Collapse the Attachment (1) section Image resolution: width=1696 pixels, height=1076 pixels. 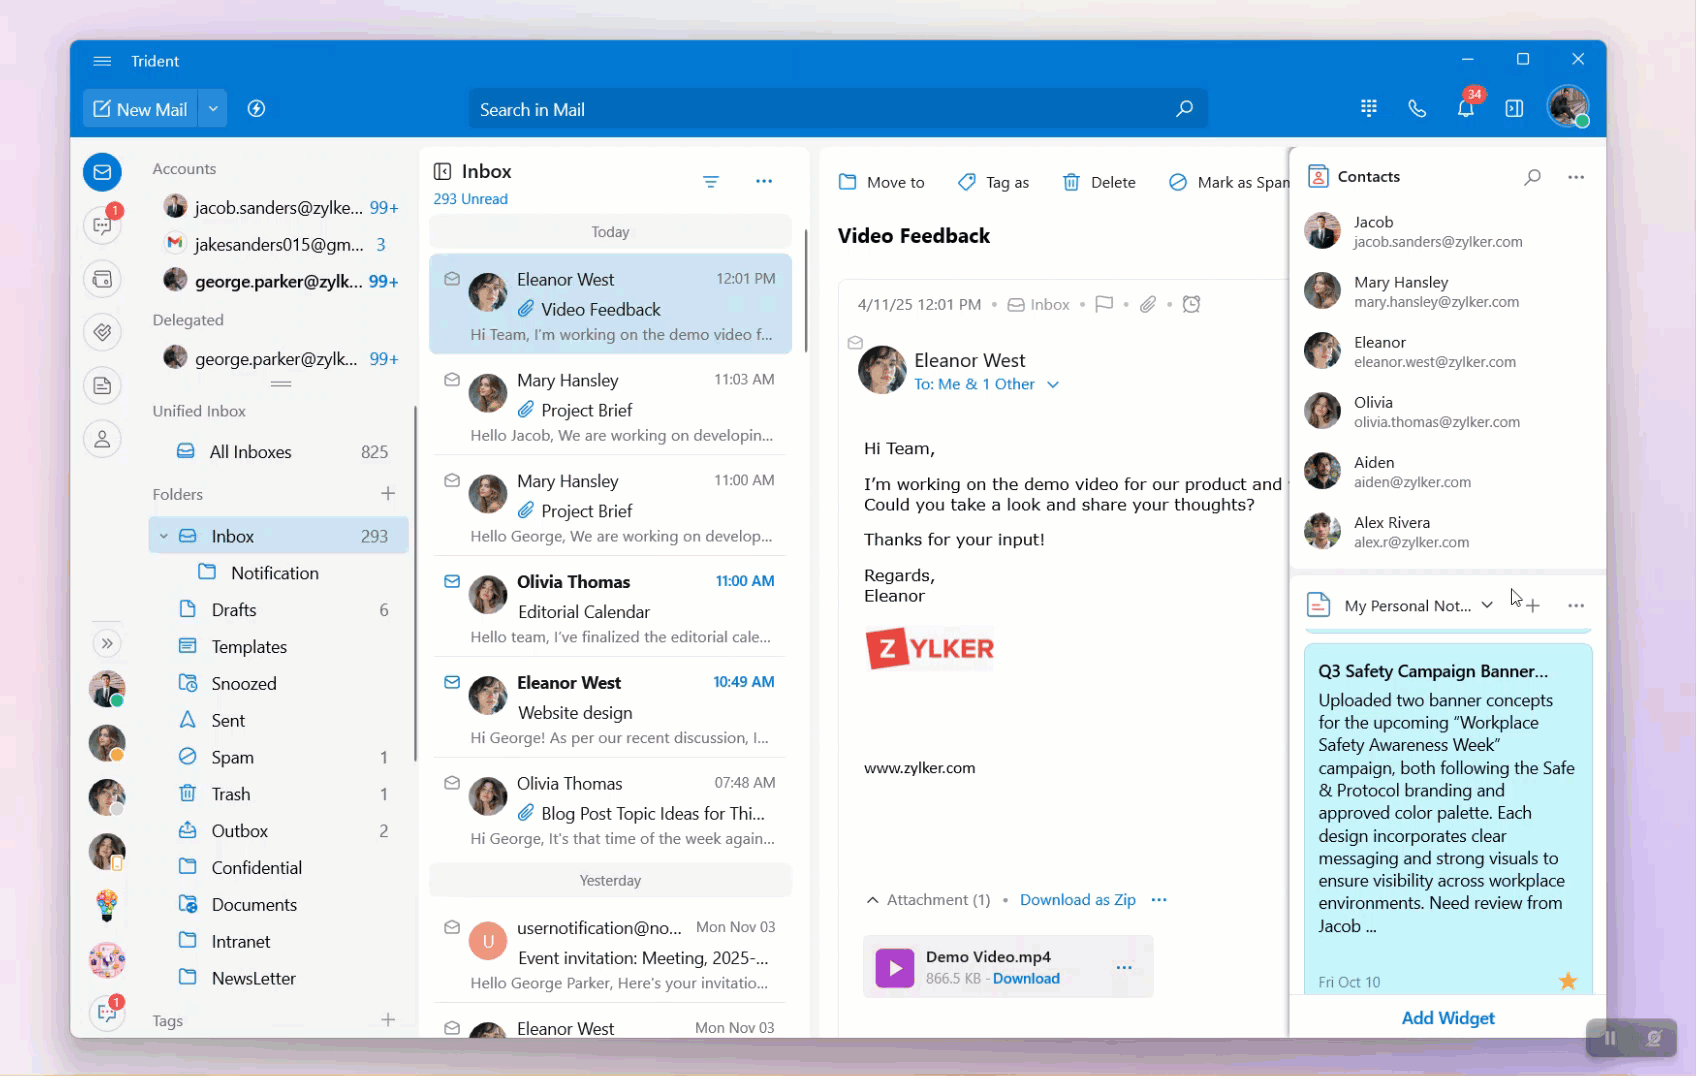pyautogui.click(x=872, y=900)
